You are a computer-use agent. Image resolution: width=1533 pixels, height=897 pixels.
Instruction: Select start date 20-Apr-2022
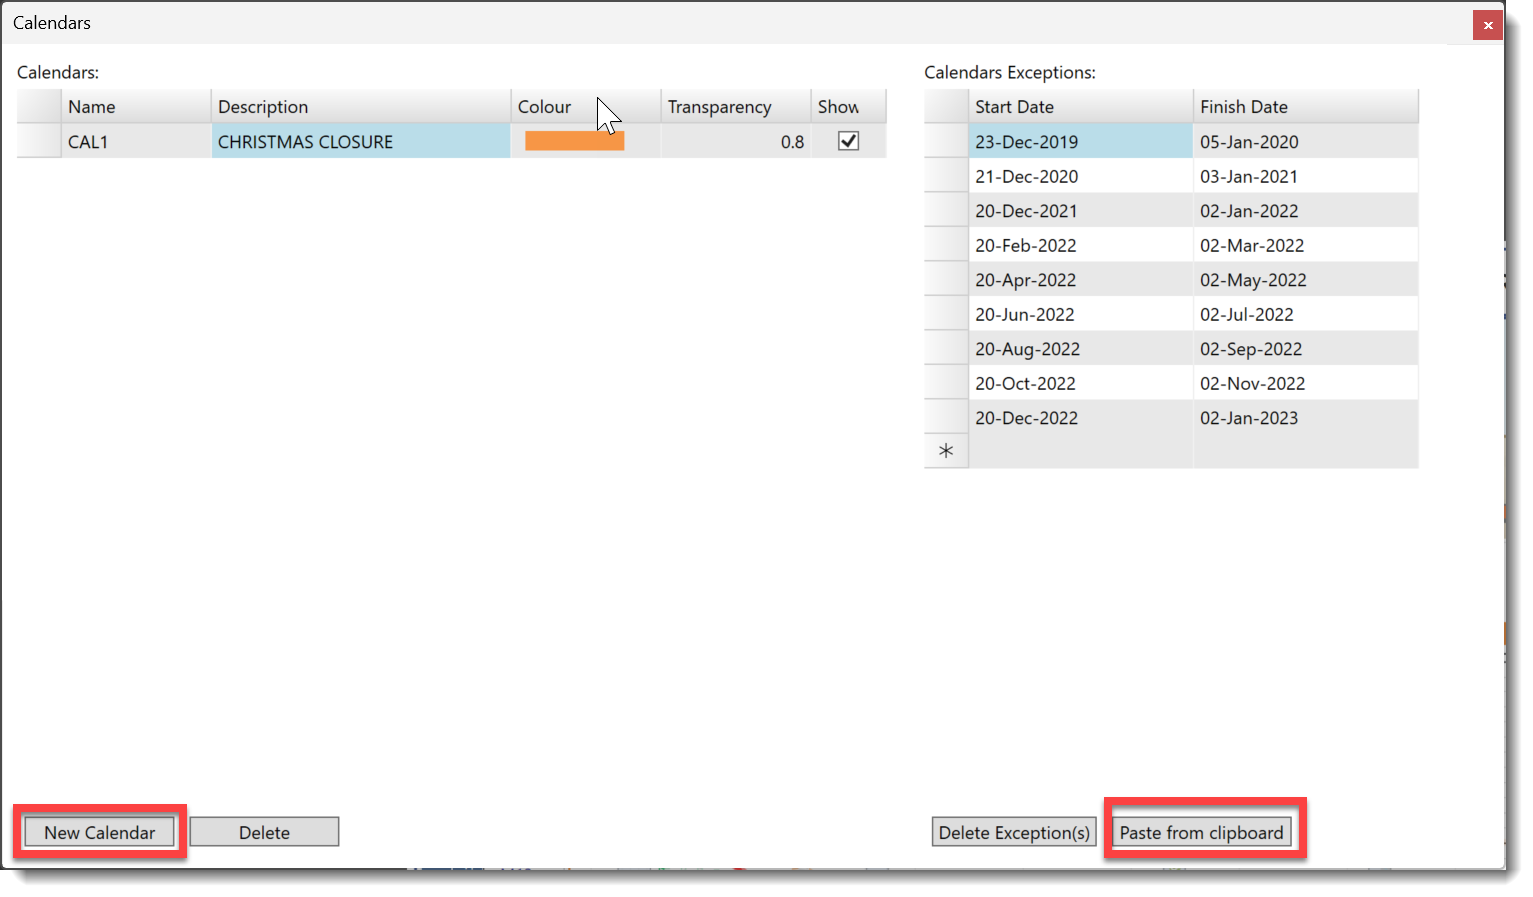tap(1081, 279)
